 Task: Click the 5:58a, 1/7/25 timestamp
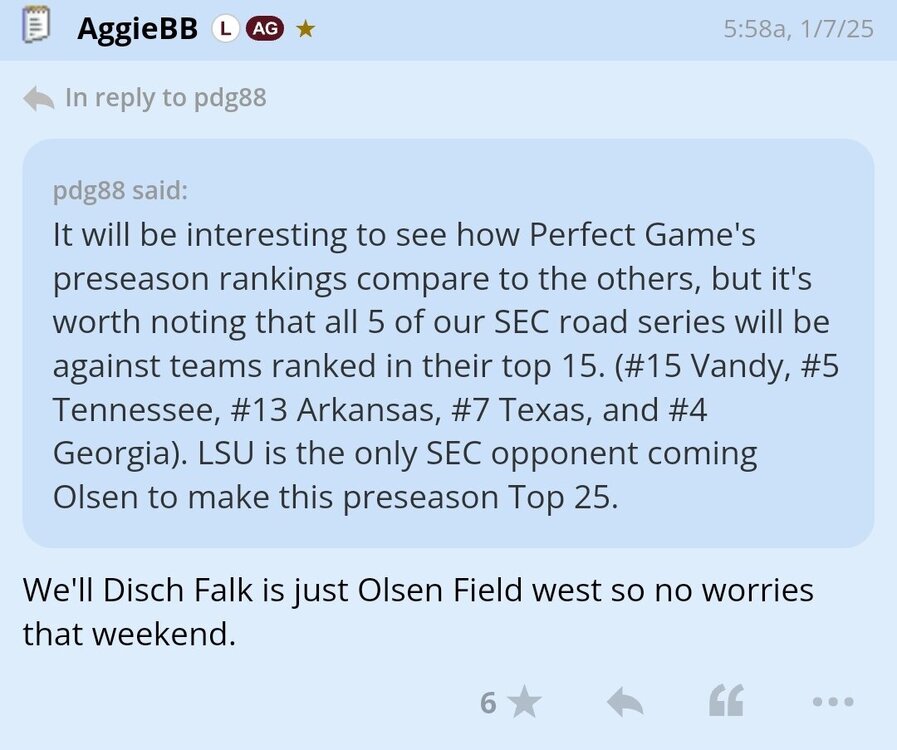pos(797,29)
